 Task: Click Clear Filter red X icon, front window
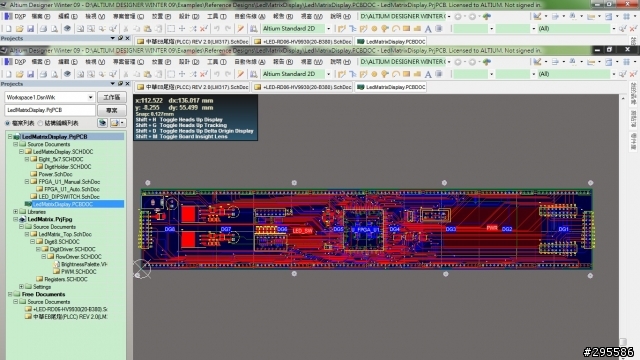click(x=633, y=74)
